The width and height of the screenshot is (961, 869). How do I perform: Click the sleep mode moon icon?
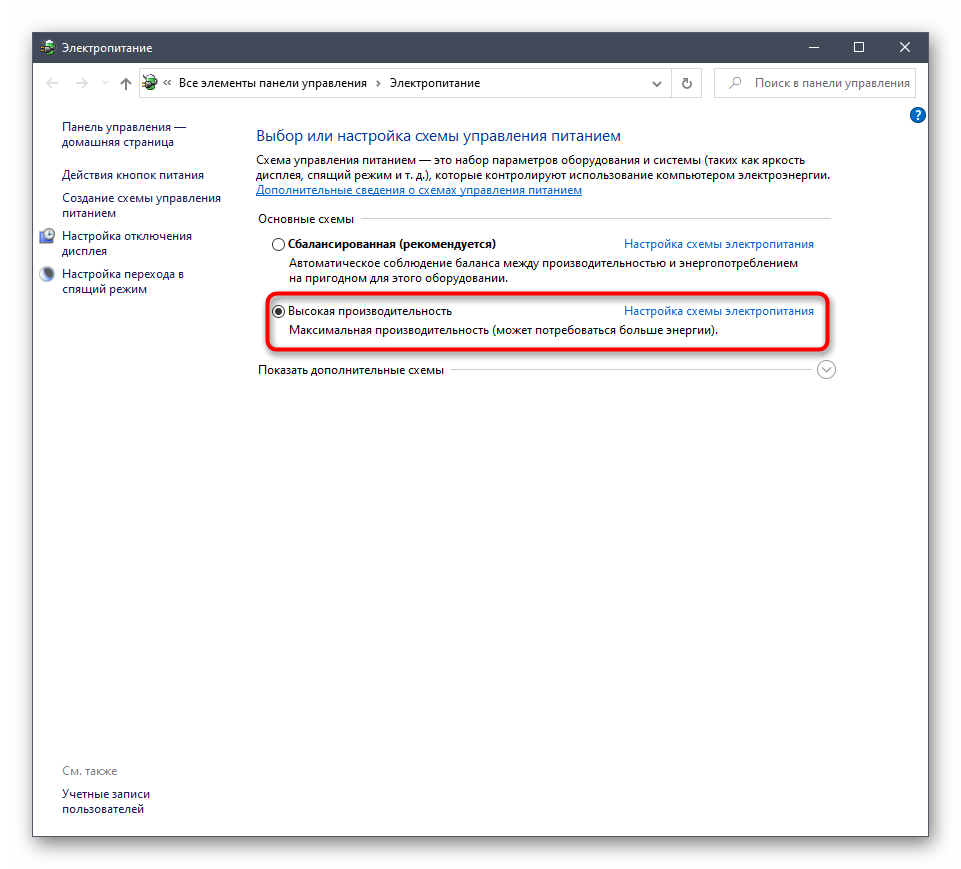48,274
